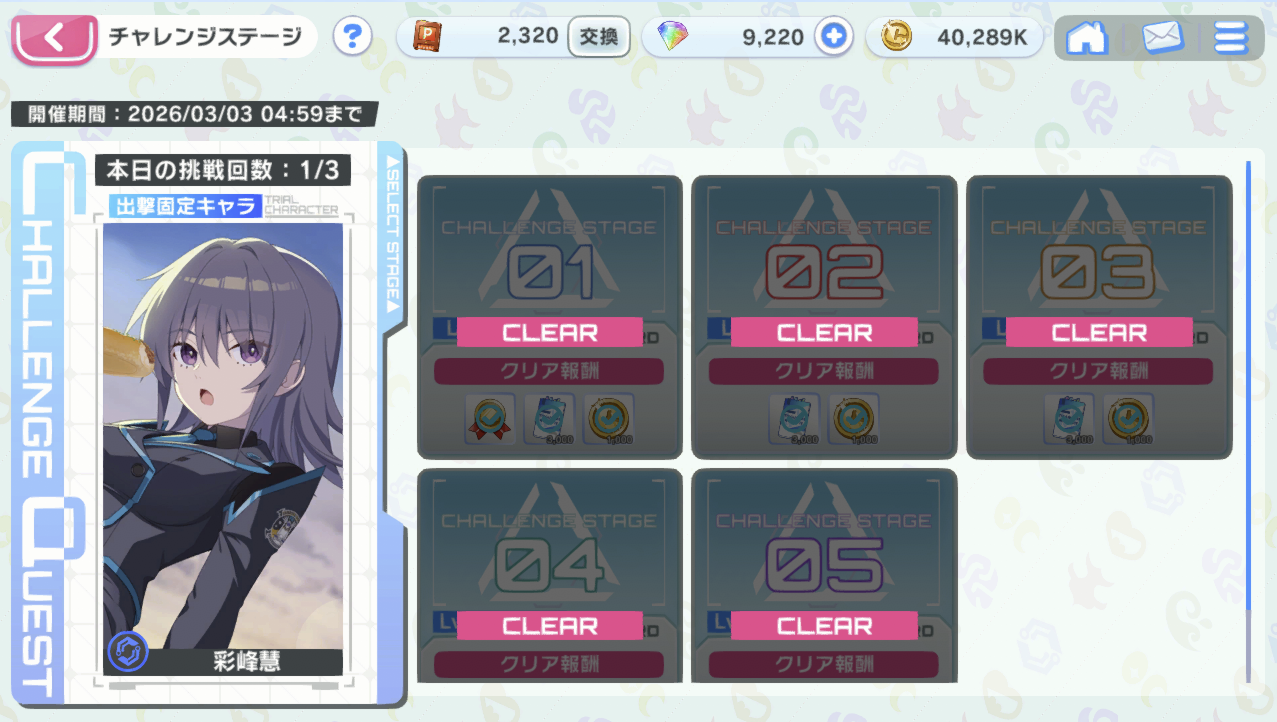Tap the gold coin currency icon
This screenshot has width=1277, height=722.
click(x=897, y=37)
